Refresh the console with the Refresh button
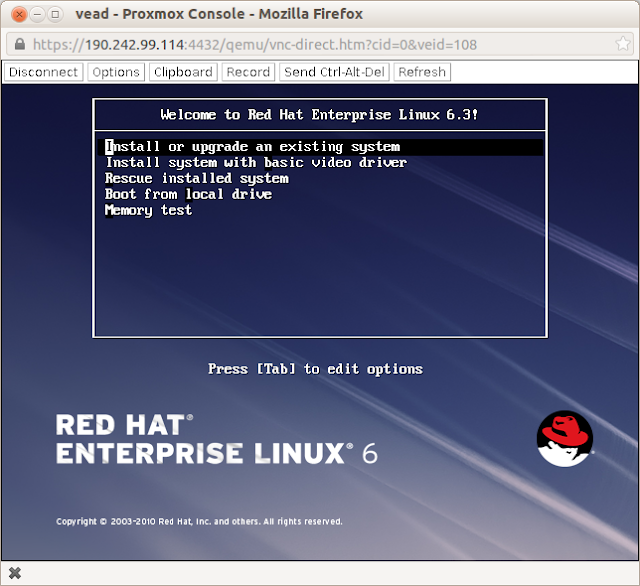 [x=422, y=72]
